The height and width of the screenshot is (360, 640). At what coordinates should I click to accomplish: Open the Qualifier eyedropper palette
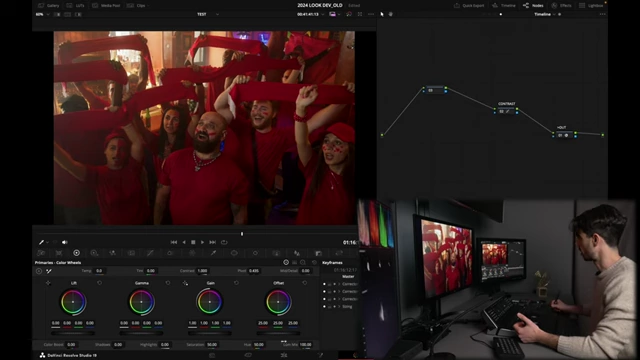click(x=213, y=253)
